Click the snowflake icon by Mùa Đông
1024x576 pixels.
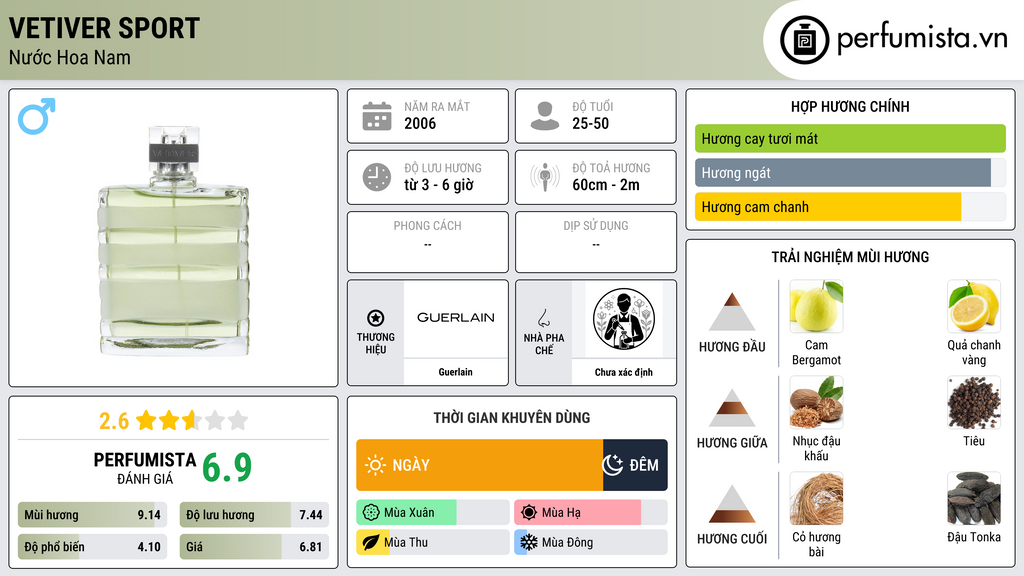coord(528,542)
